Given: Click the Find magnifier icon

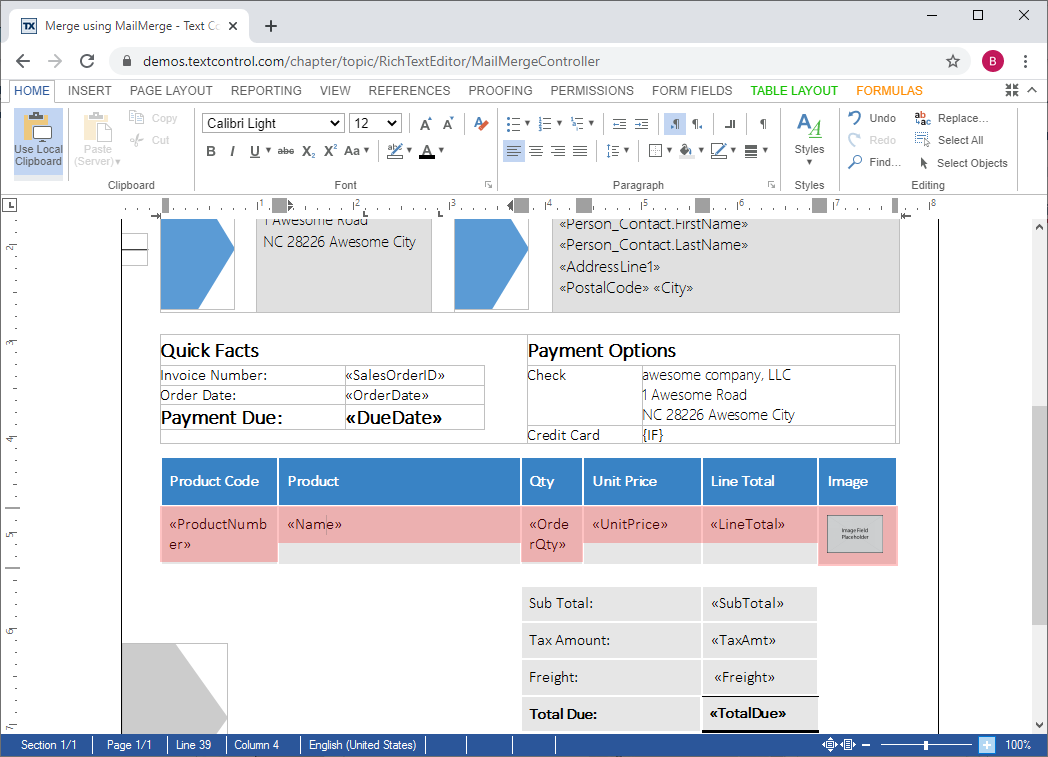Looking at the screenshot, I should (855, 162).
